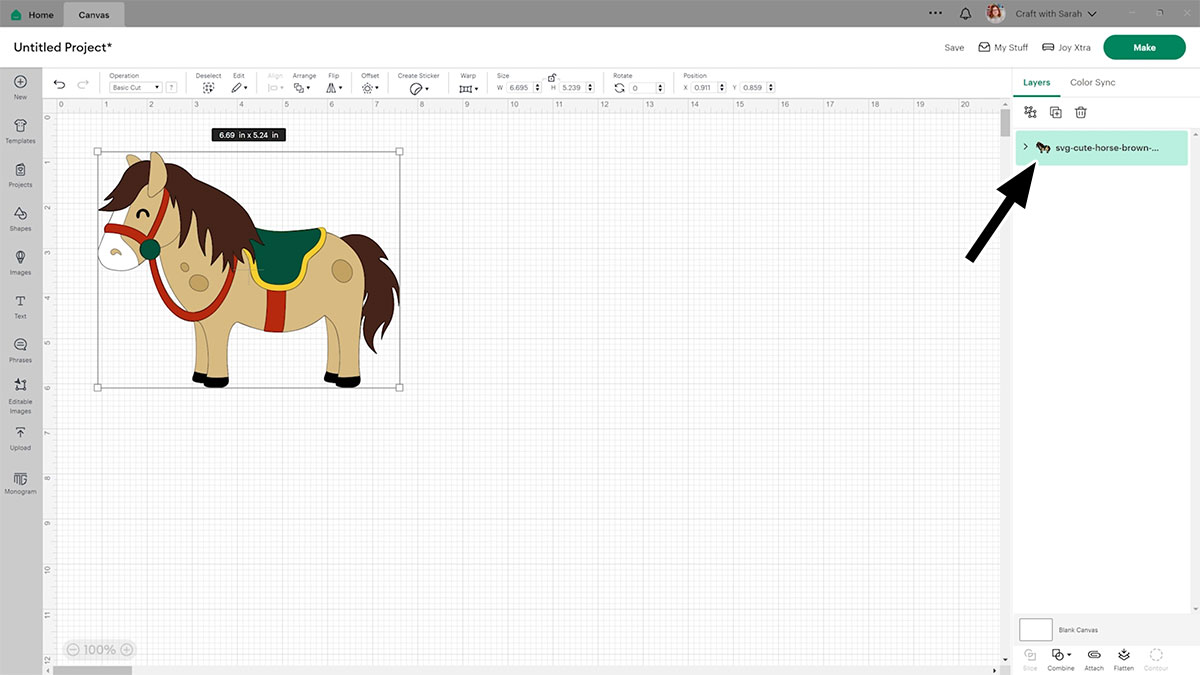Duplicate the selected layer

1056,113
